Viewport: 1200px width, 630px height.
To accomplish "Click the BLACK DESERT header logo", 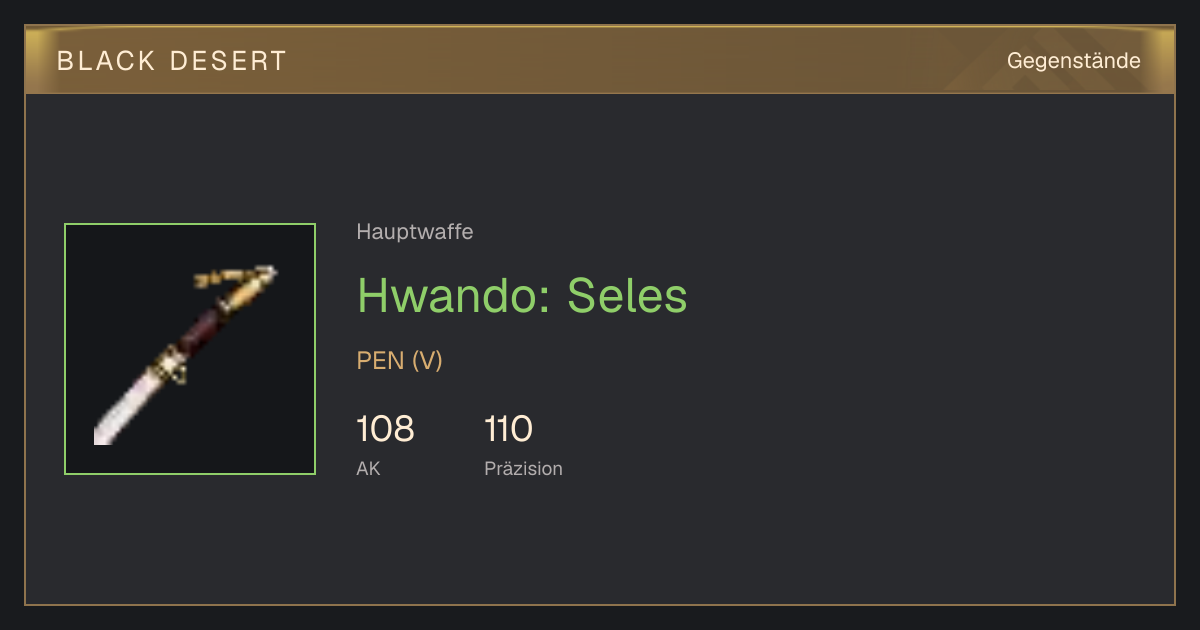I will tap(172, 61).
